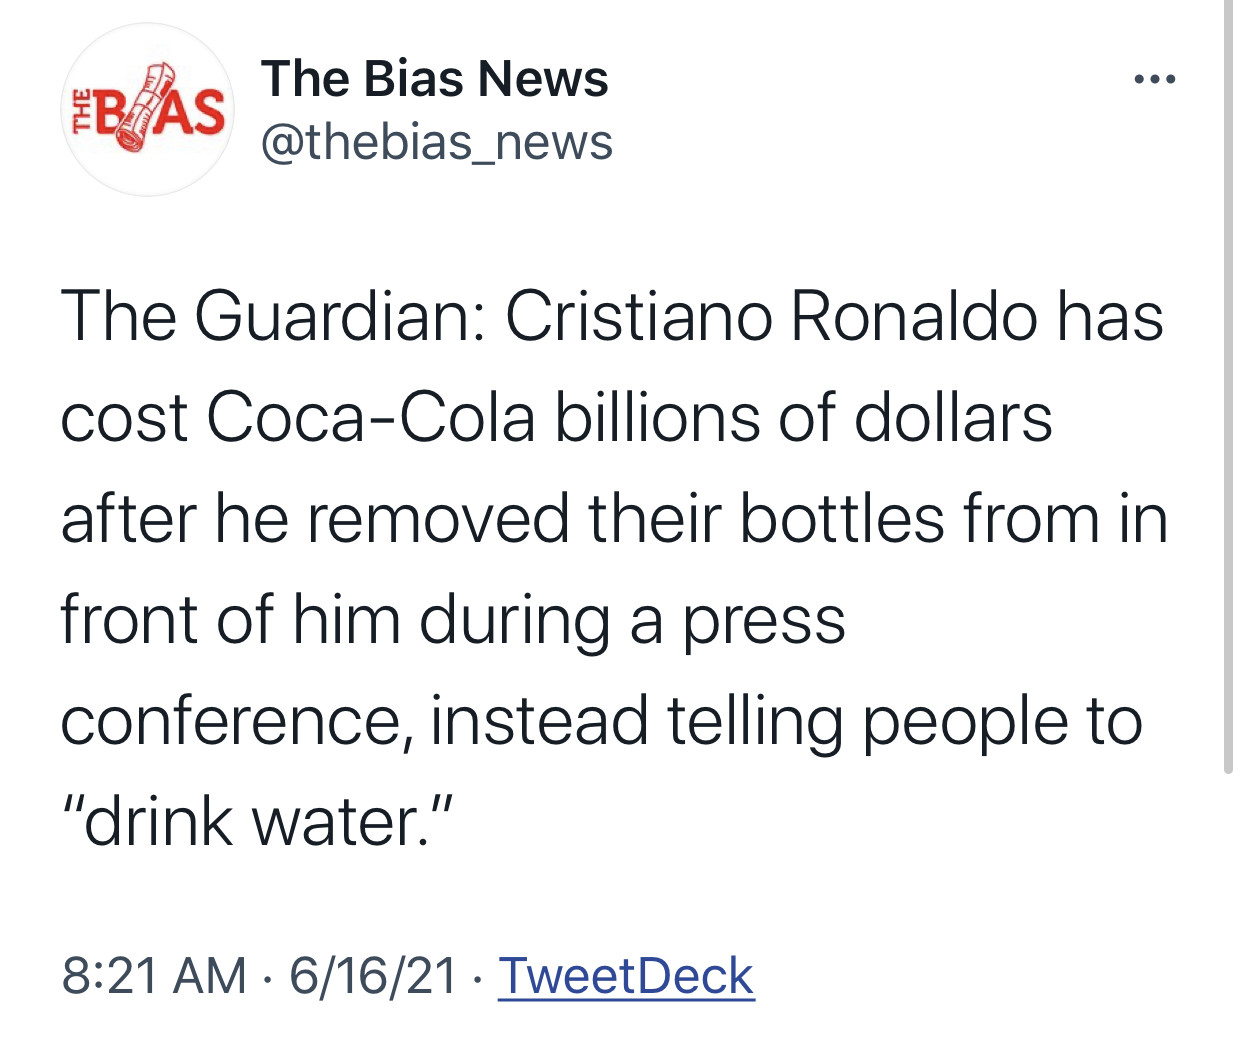Click the quoted phrase "drink water."
1242x1040 pixels.
(x=258, y=822)
